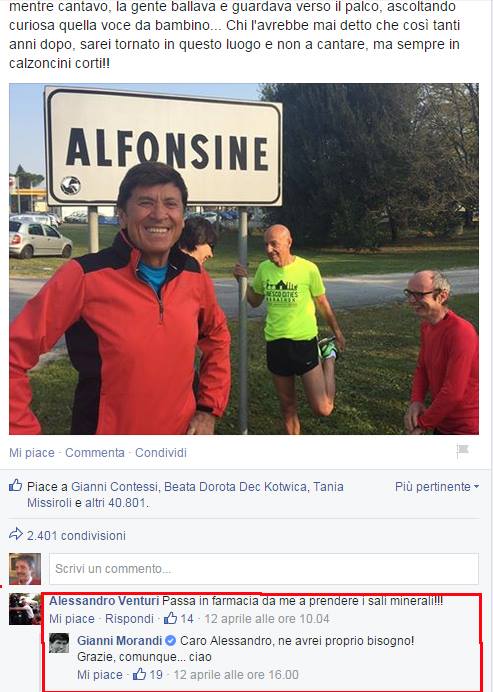
Task: Click the '12 aprile alle ore 10.04' timestamp
Action: [267, 619]
